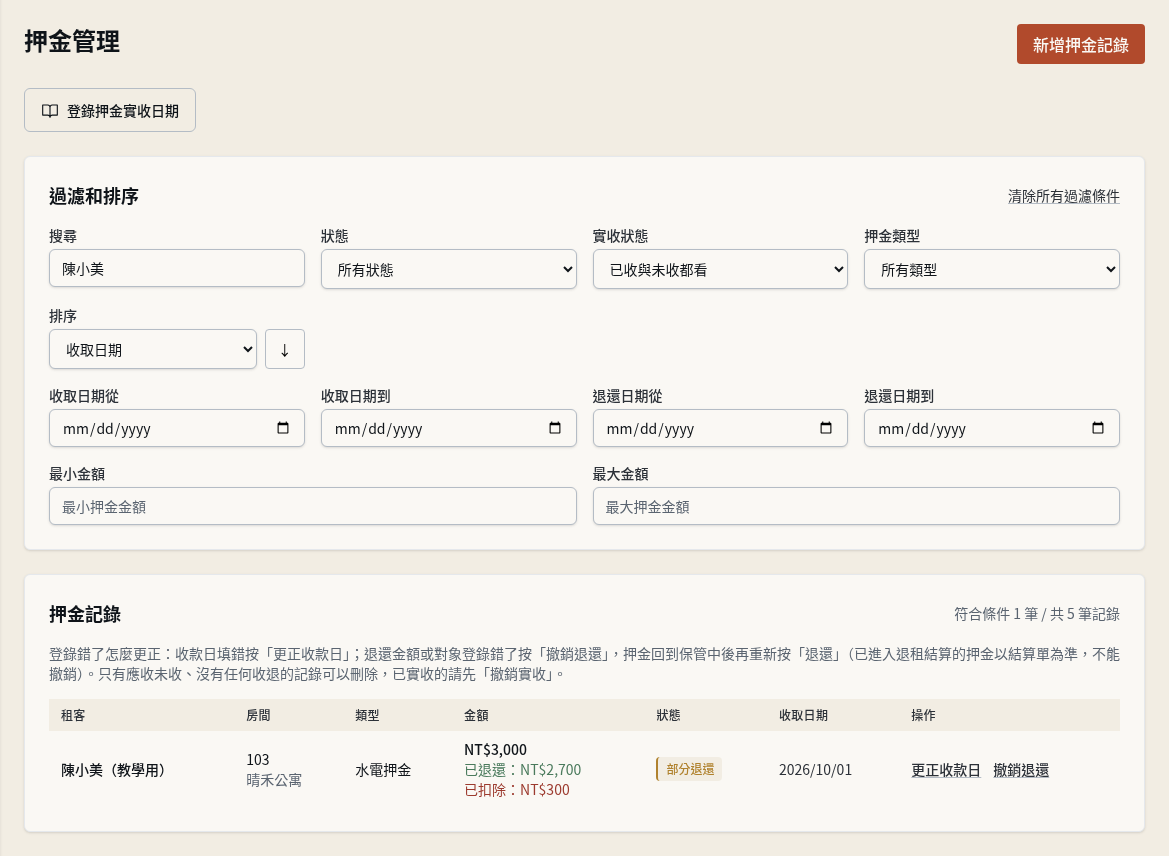Click the NT$3,000 amount

point(495,749)
